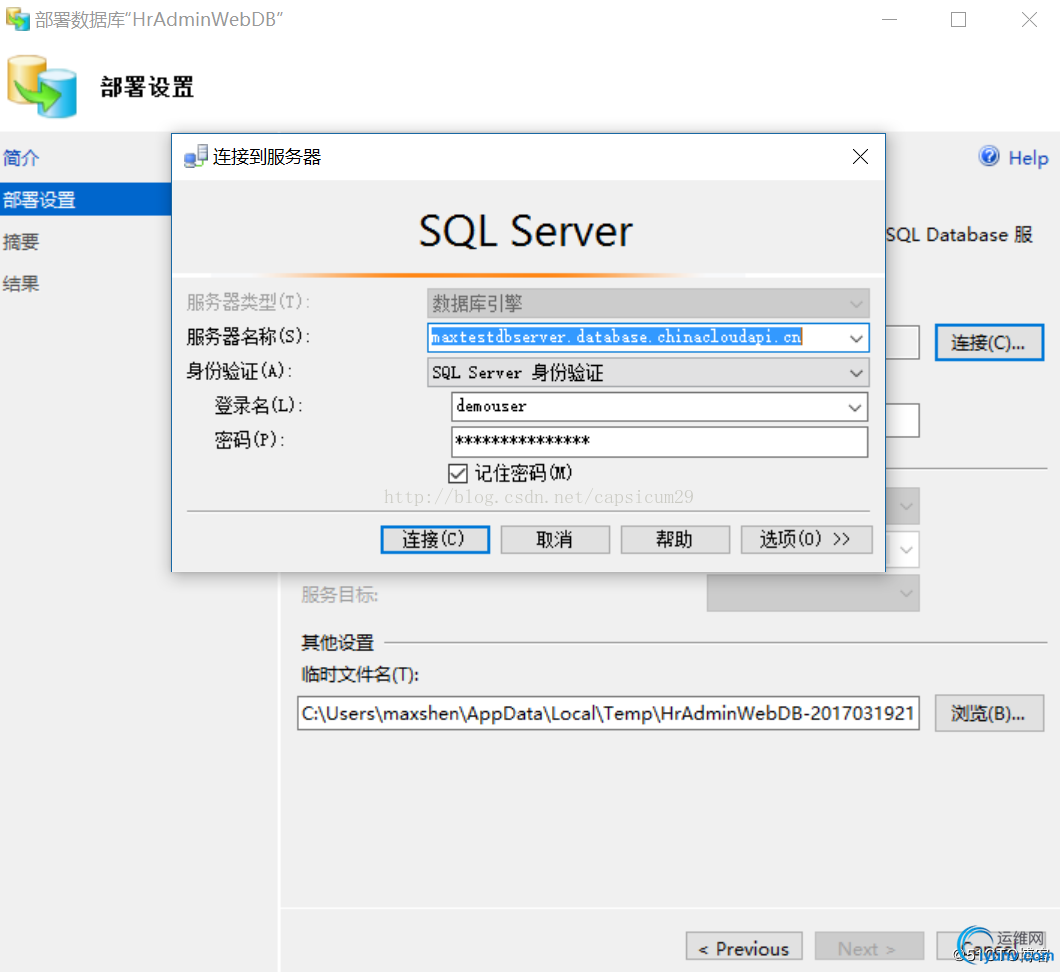Screen dimensions: 1060x972
Task: Open the 服务目标 dropdown in the wizard
Action: tap(813, 593)
